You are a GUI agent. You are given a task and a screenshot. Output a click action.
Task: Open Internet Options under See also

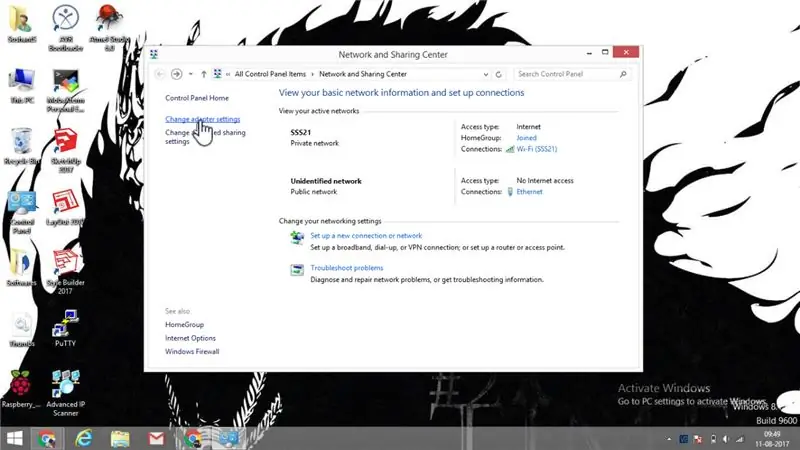190,338
